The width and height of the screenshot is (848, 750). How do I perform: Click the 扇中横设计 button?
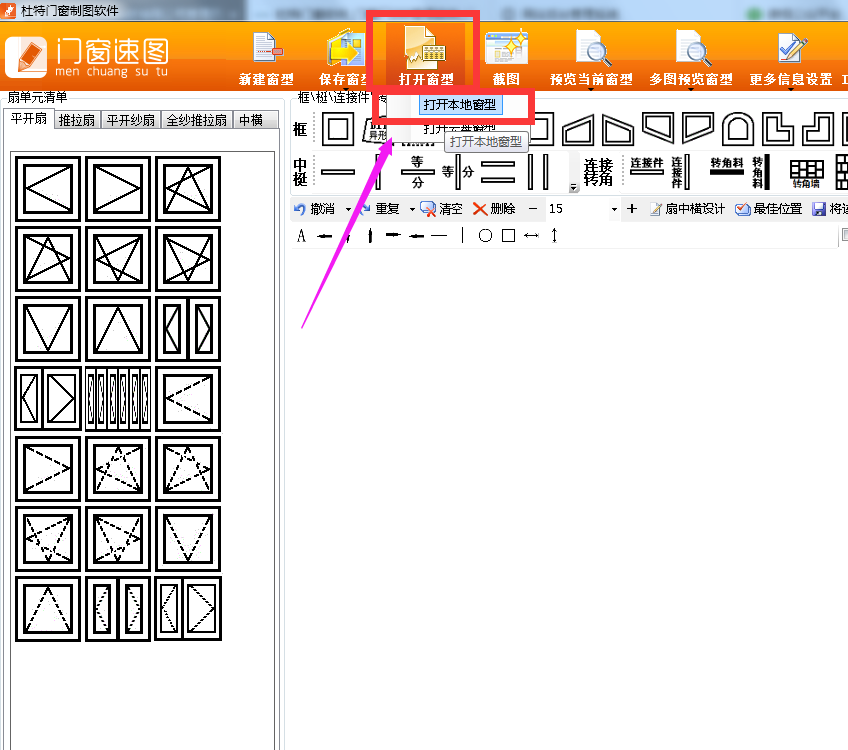pyautogui.click(x=687, y=209)
